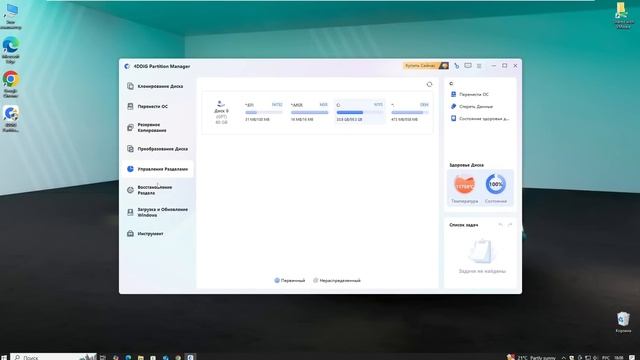Select the MSR partition block
The image size is (640, 360).
(309, 112)
